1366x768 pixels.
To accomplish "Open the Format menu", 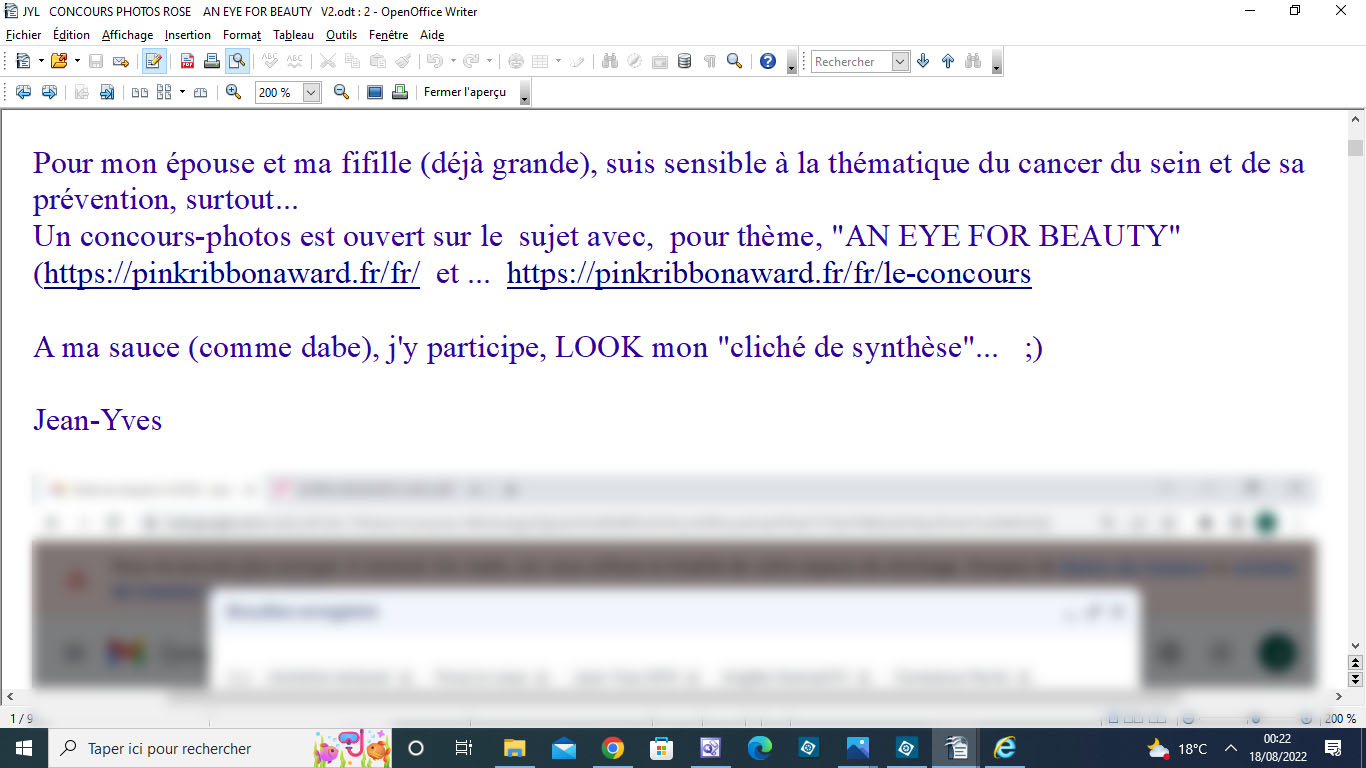I will coord(242,35).
